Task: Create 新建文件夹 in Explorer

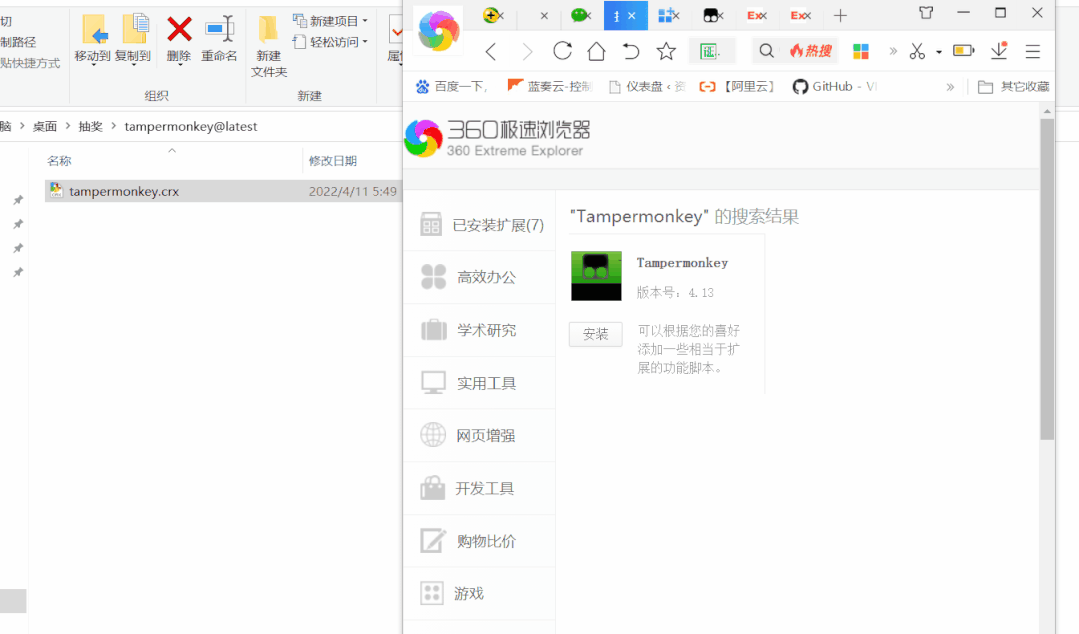Action: coord(268,46)
